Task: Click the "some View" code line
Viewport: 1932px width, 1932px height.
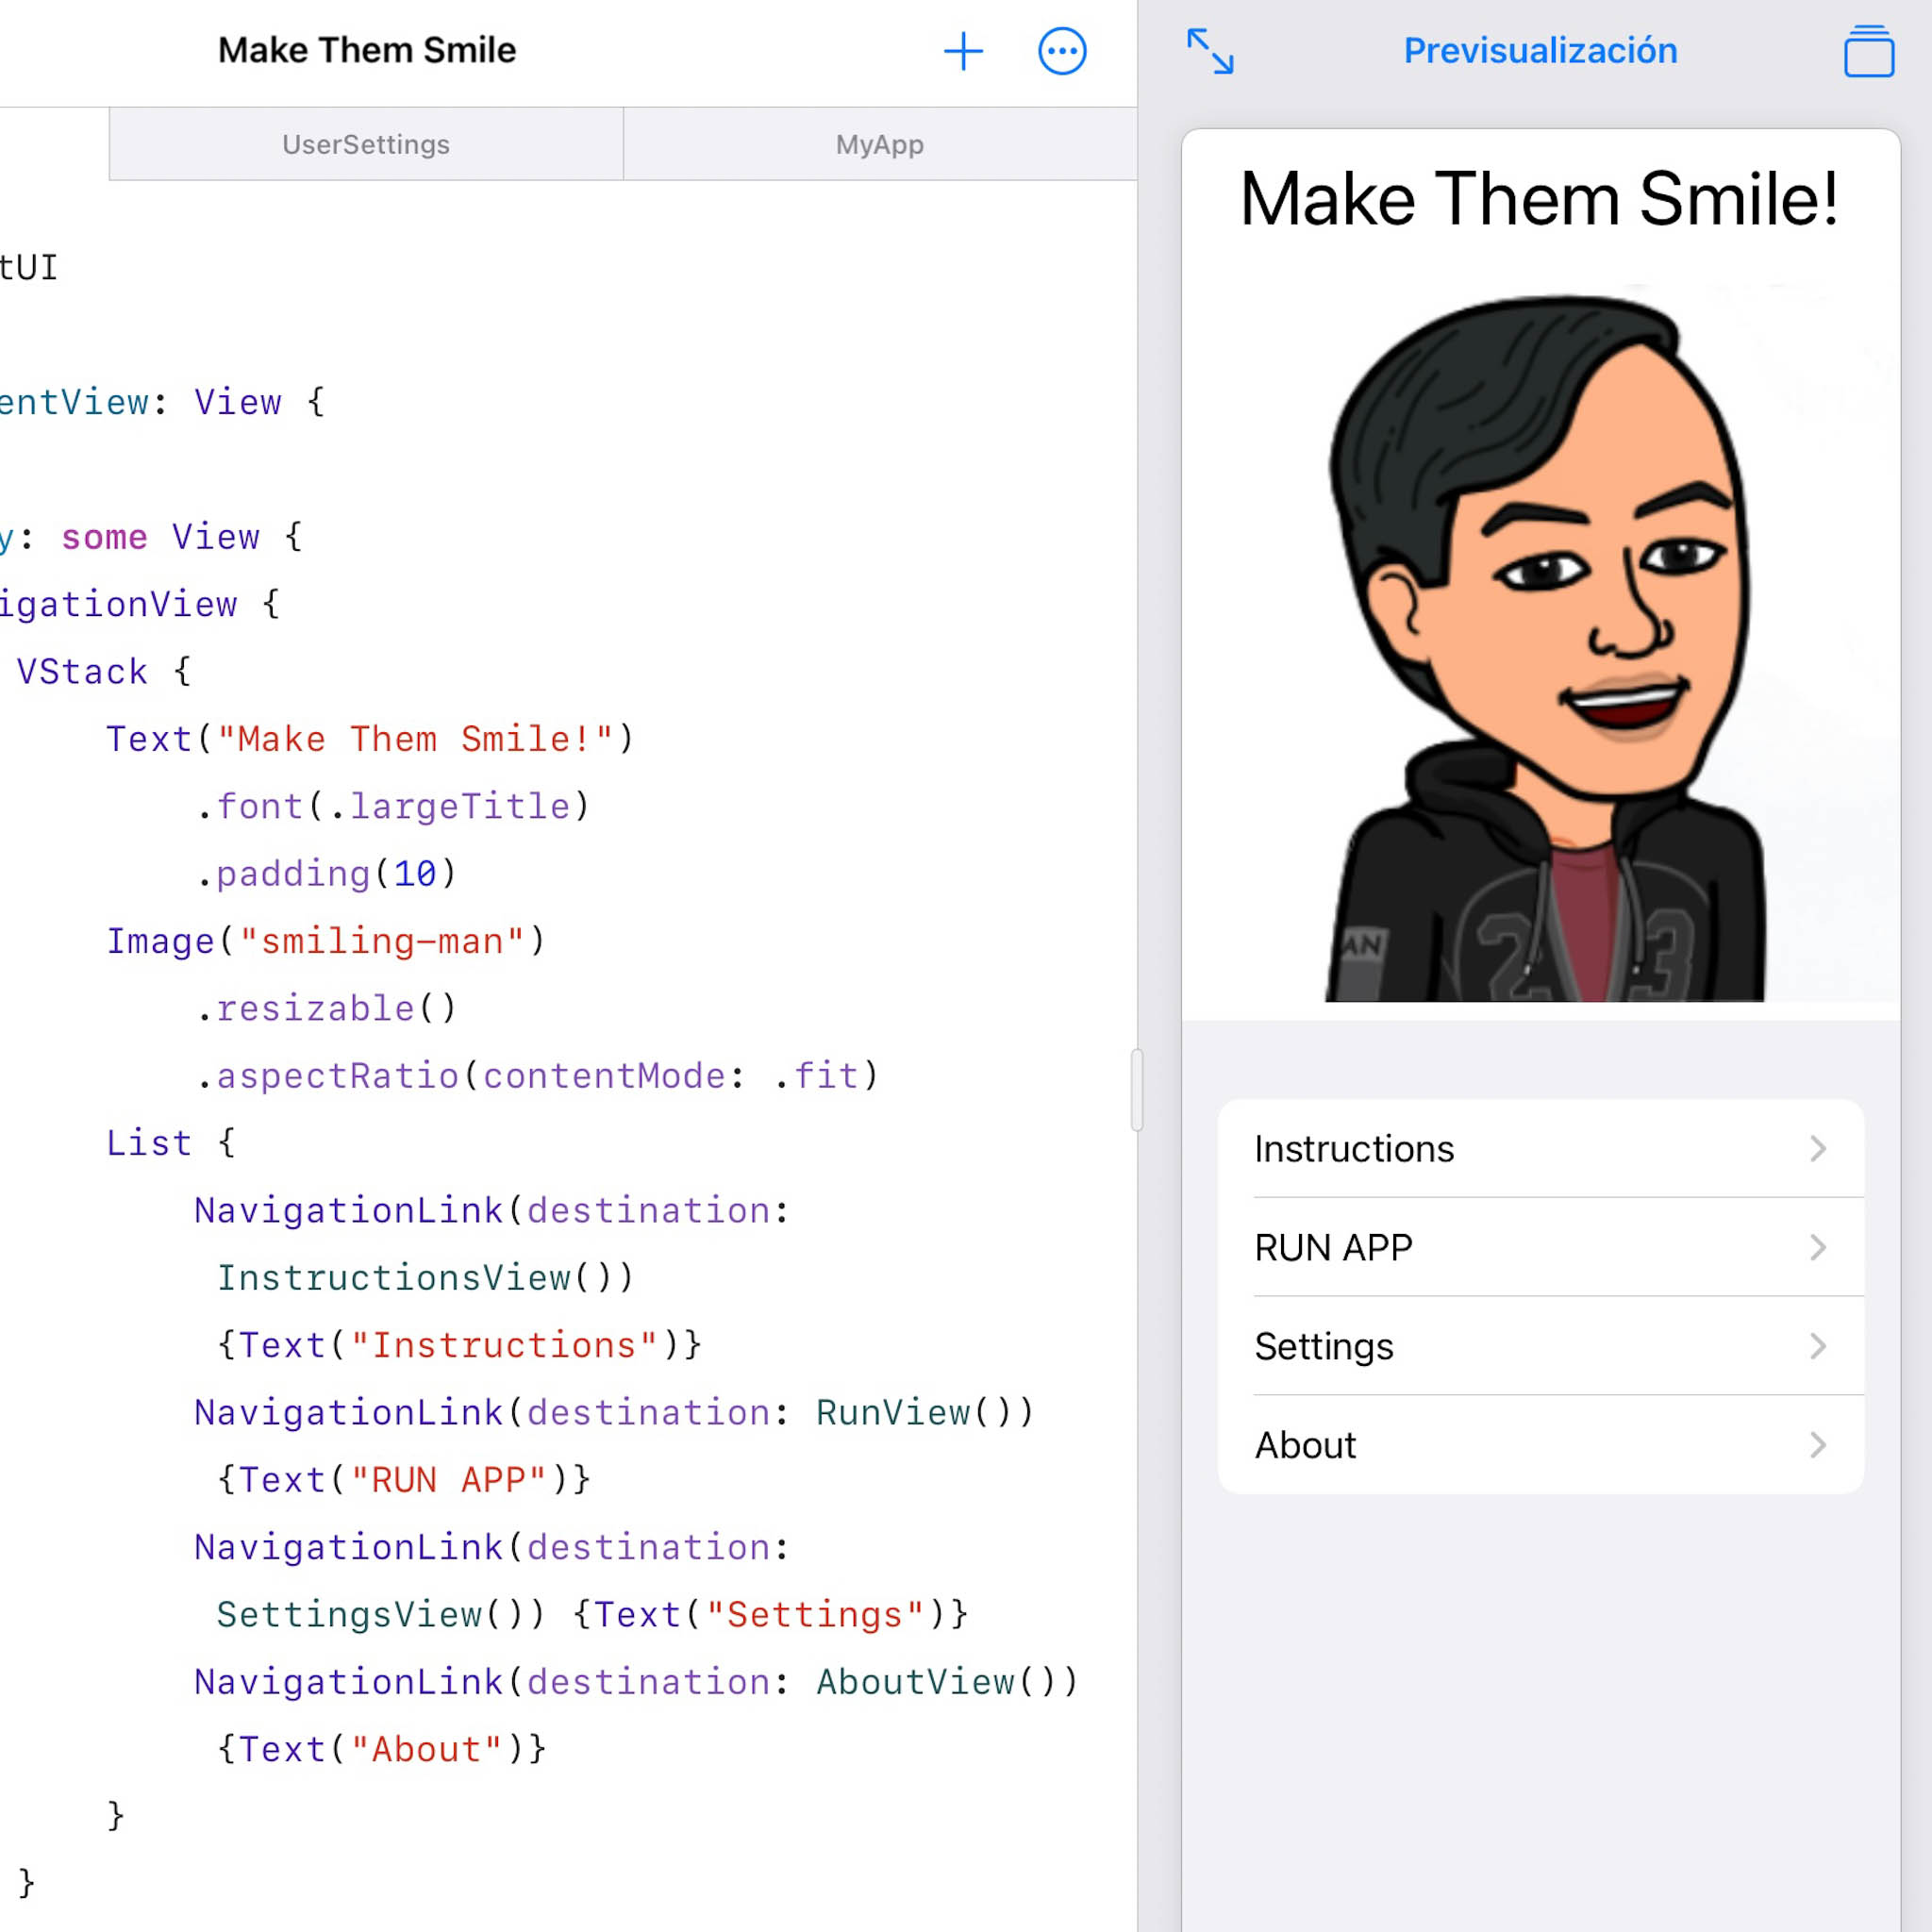Action: tap(150, 537)
